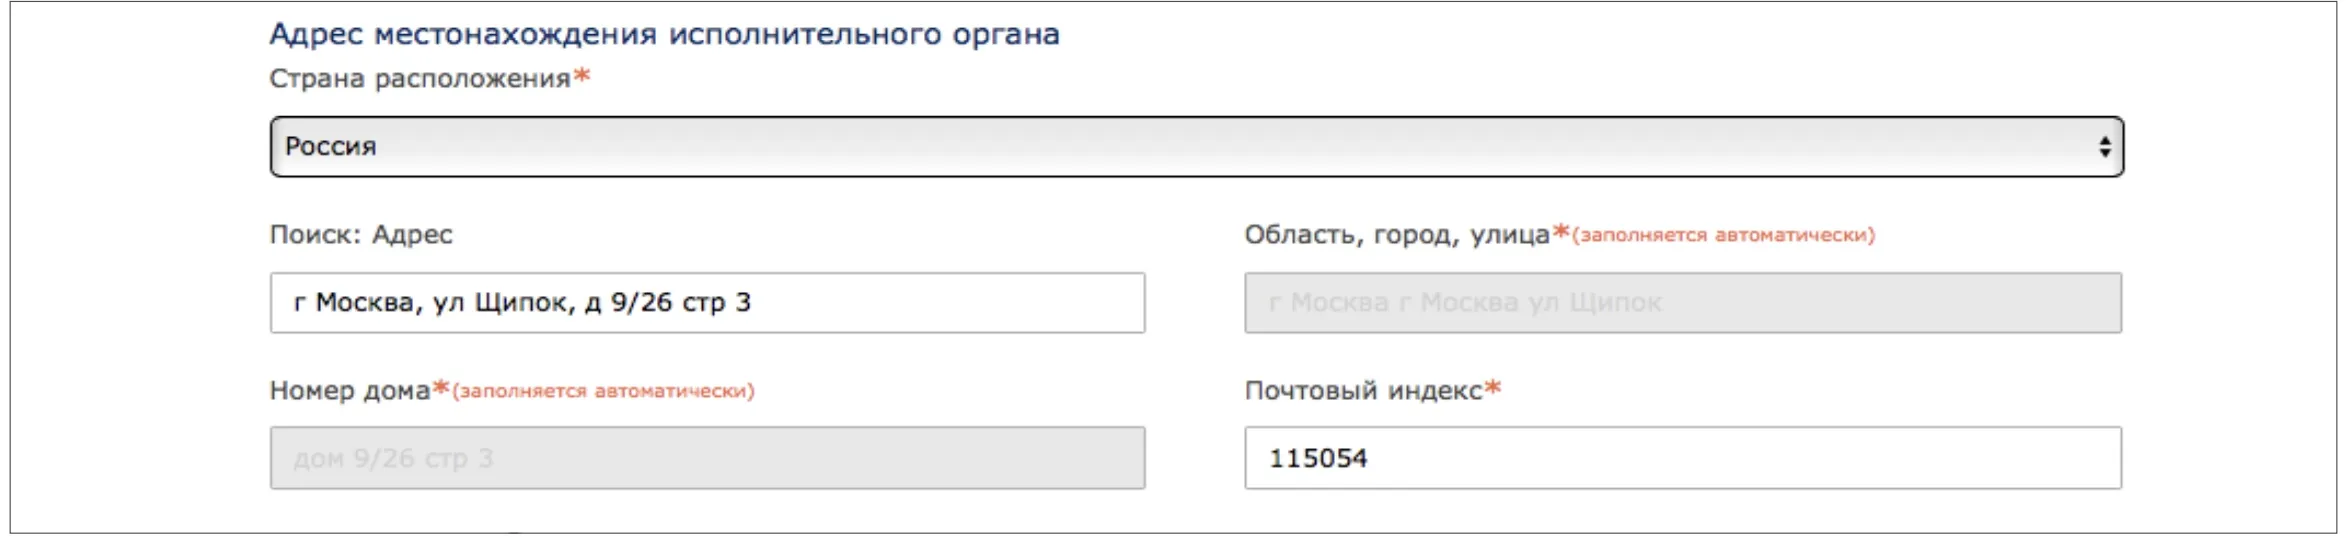Image resolution: width=2350 pixels, height=542 pixels.
Task: Click the red asterisk after "Номер дома"
Action: 440,388
